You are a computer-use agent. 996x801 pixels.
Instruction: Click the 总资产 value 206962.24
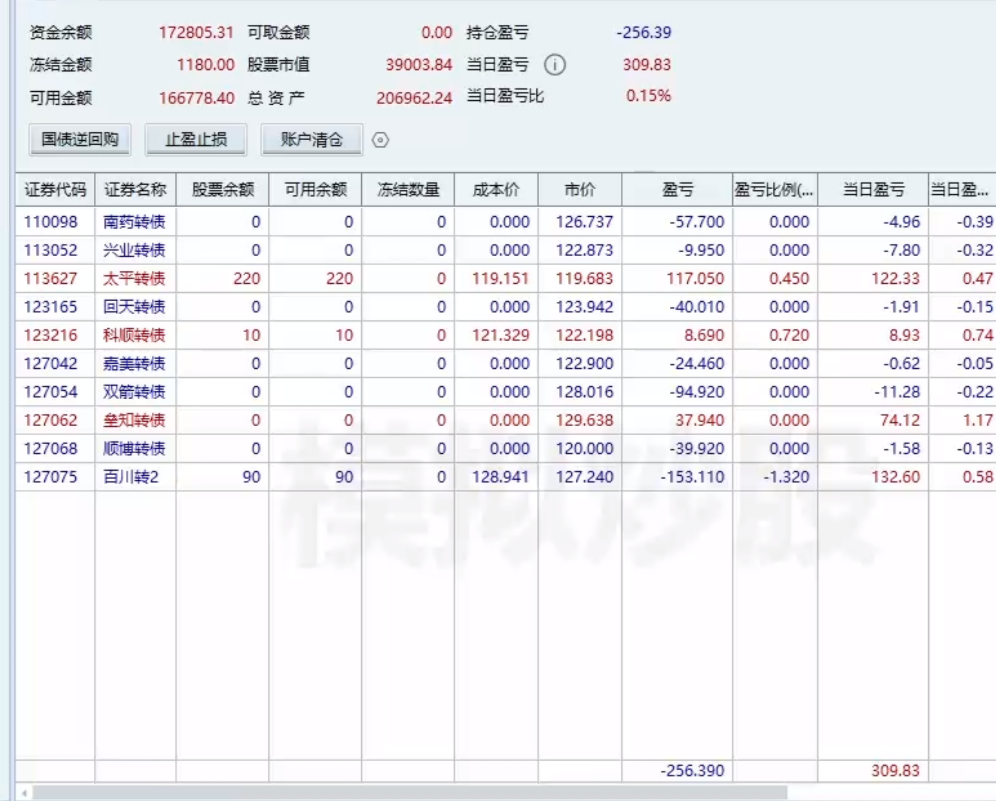tap(414, 98)
